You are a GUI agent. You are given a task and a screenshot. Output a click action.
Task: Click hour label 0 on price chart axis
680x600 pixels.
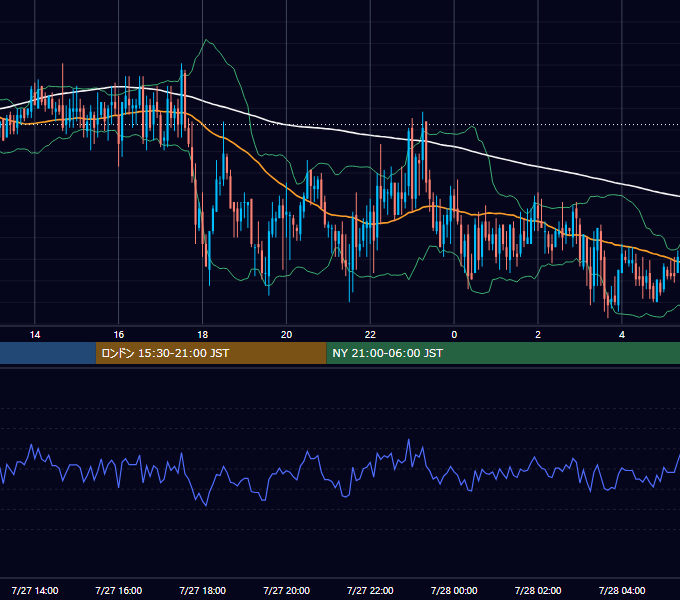pos(454,335)
